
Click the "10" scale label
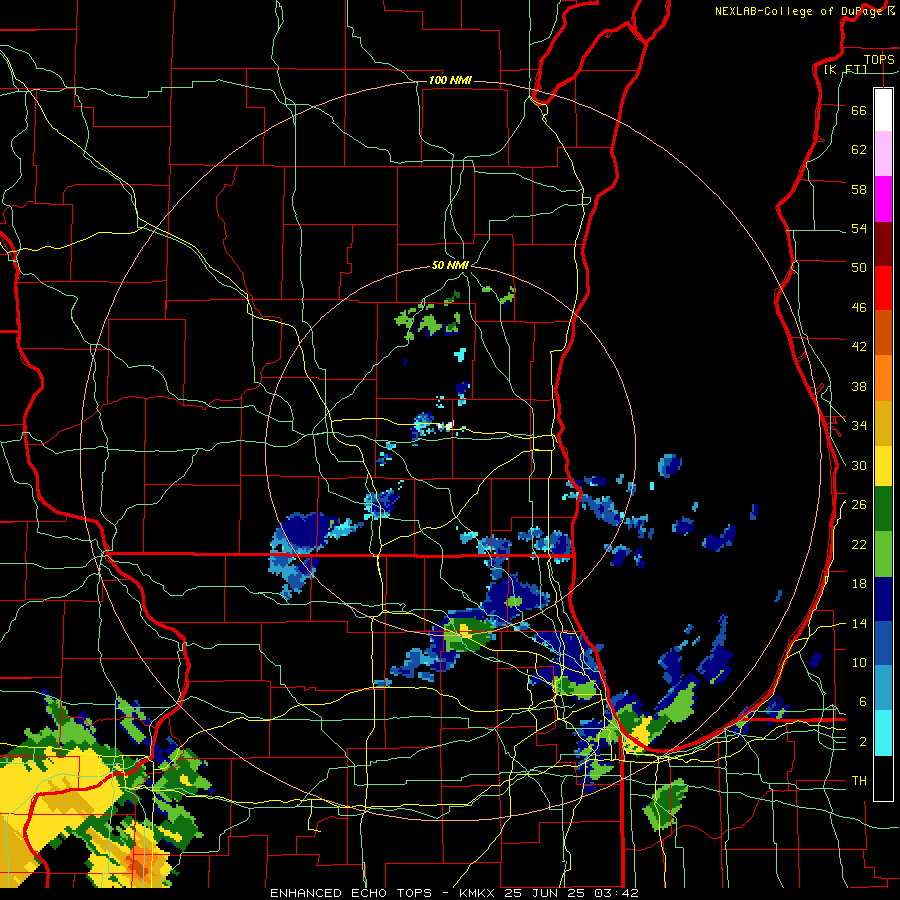tap(859, 663)
